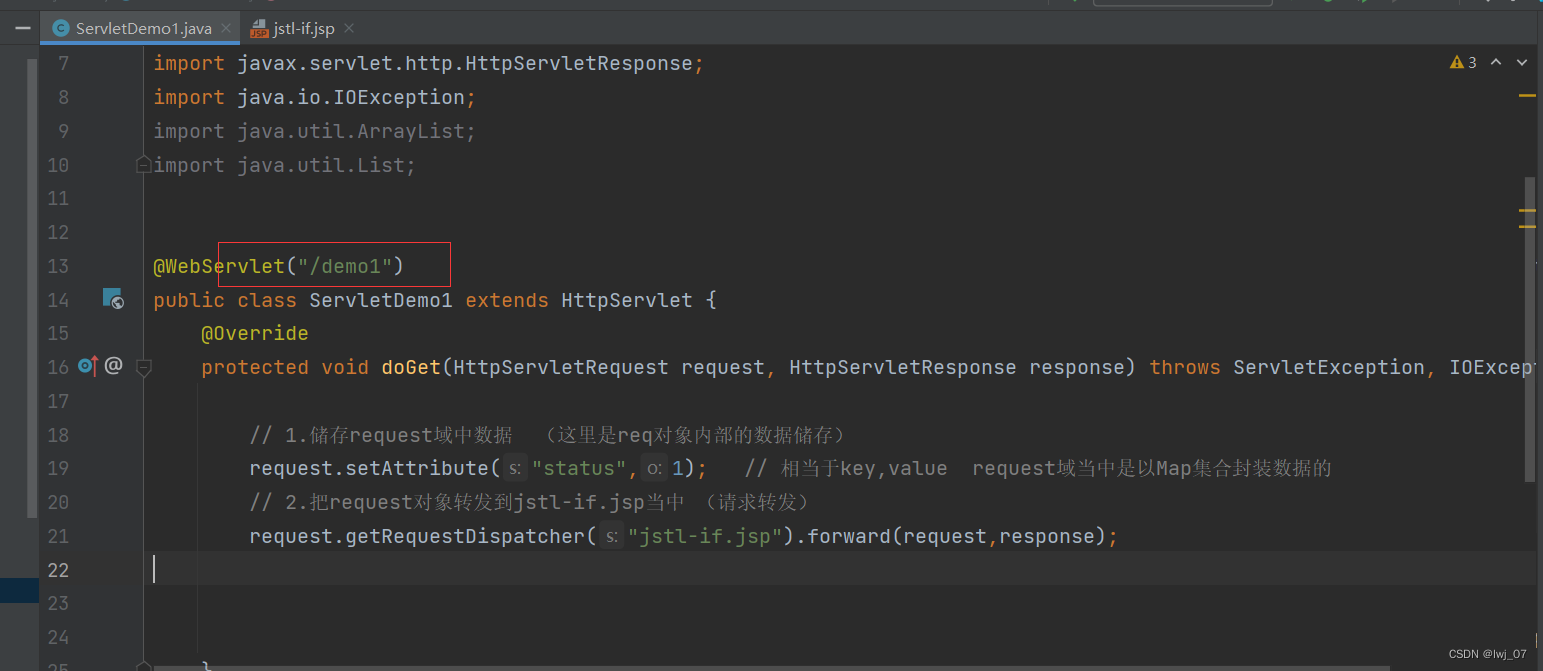Close the jstl-if.jsp editor tab
The image size is (1543, 671).
click(x=347, y=28)
